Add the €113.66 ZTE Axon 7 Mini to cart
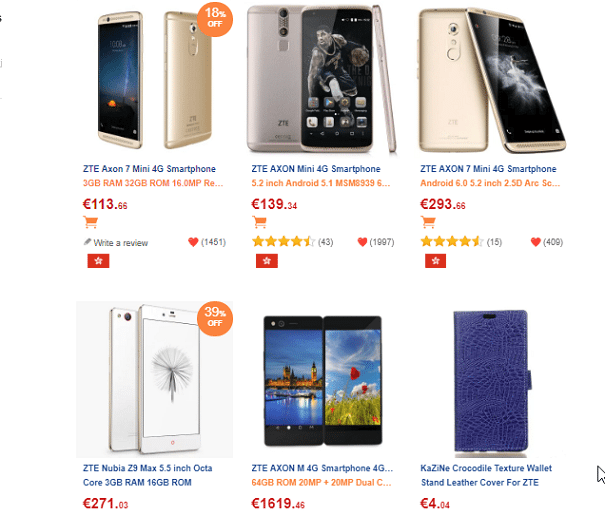Screen dimensions: 605x515 pyautogui.click(x=90, y=223)
